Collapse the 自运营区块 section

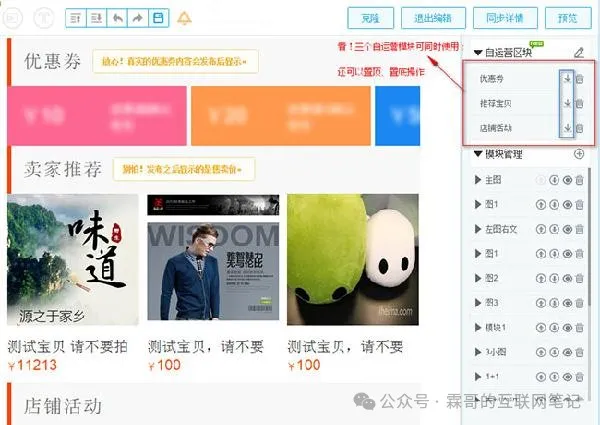coord(478,52)
